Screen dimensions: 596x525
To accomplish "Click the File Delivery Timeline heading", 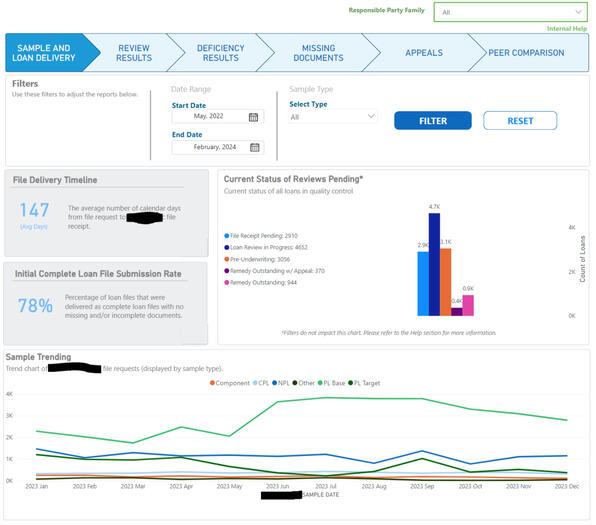I will [55, 180].
